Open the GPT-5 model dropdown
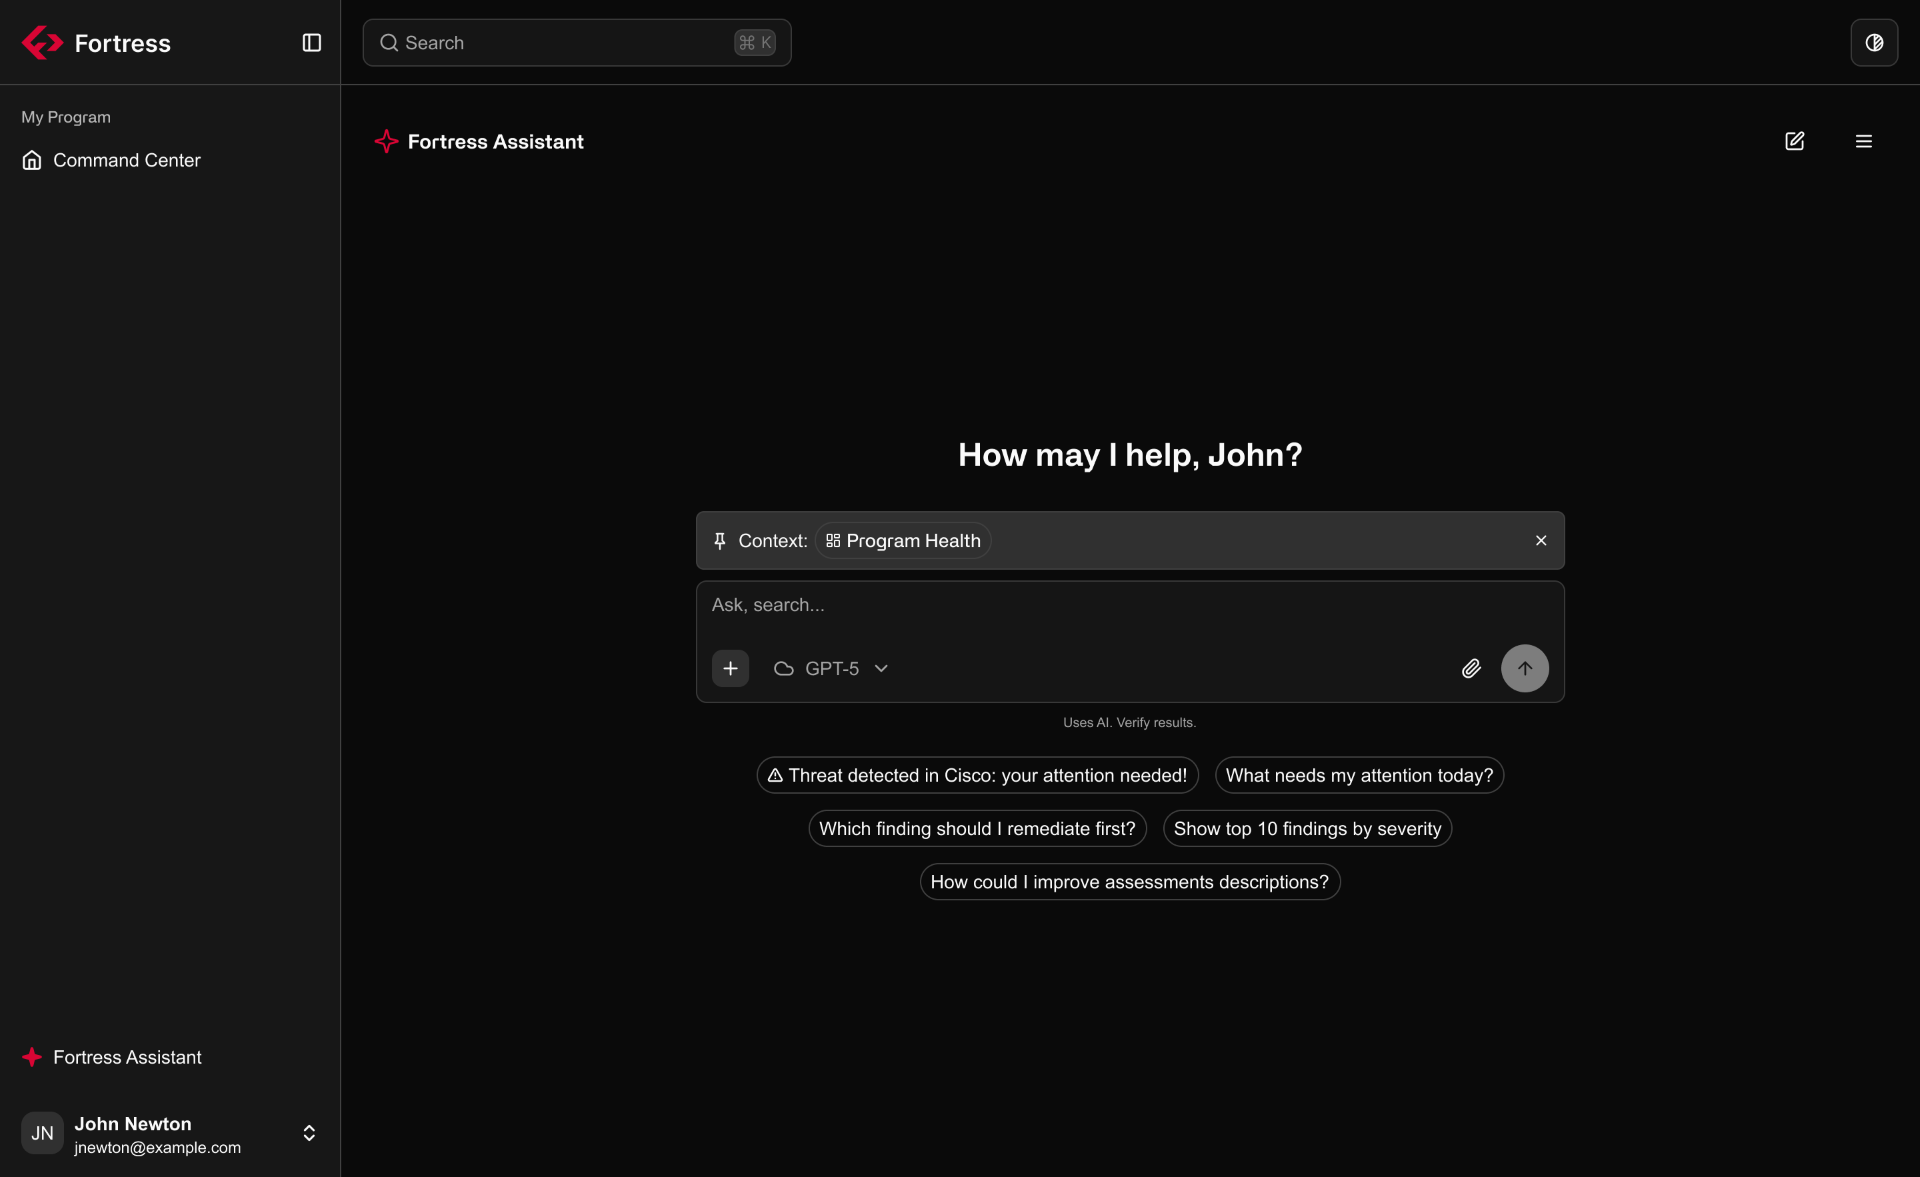 click(x=831, y=669)
